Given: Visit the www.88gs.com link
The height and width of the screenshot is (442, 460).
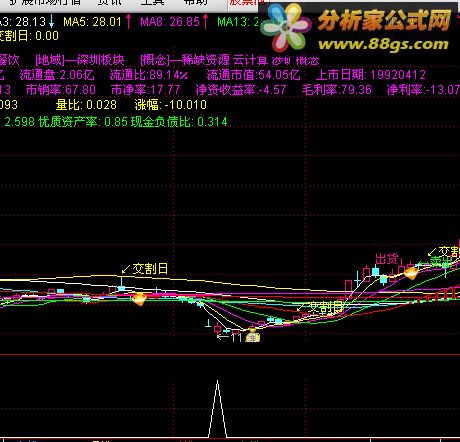Looking at the screenshot, I should click(383, 44).
